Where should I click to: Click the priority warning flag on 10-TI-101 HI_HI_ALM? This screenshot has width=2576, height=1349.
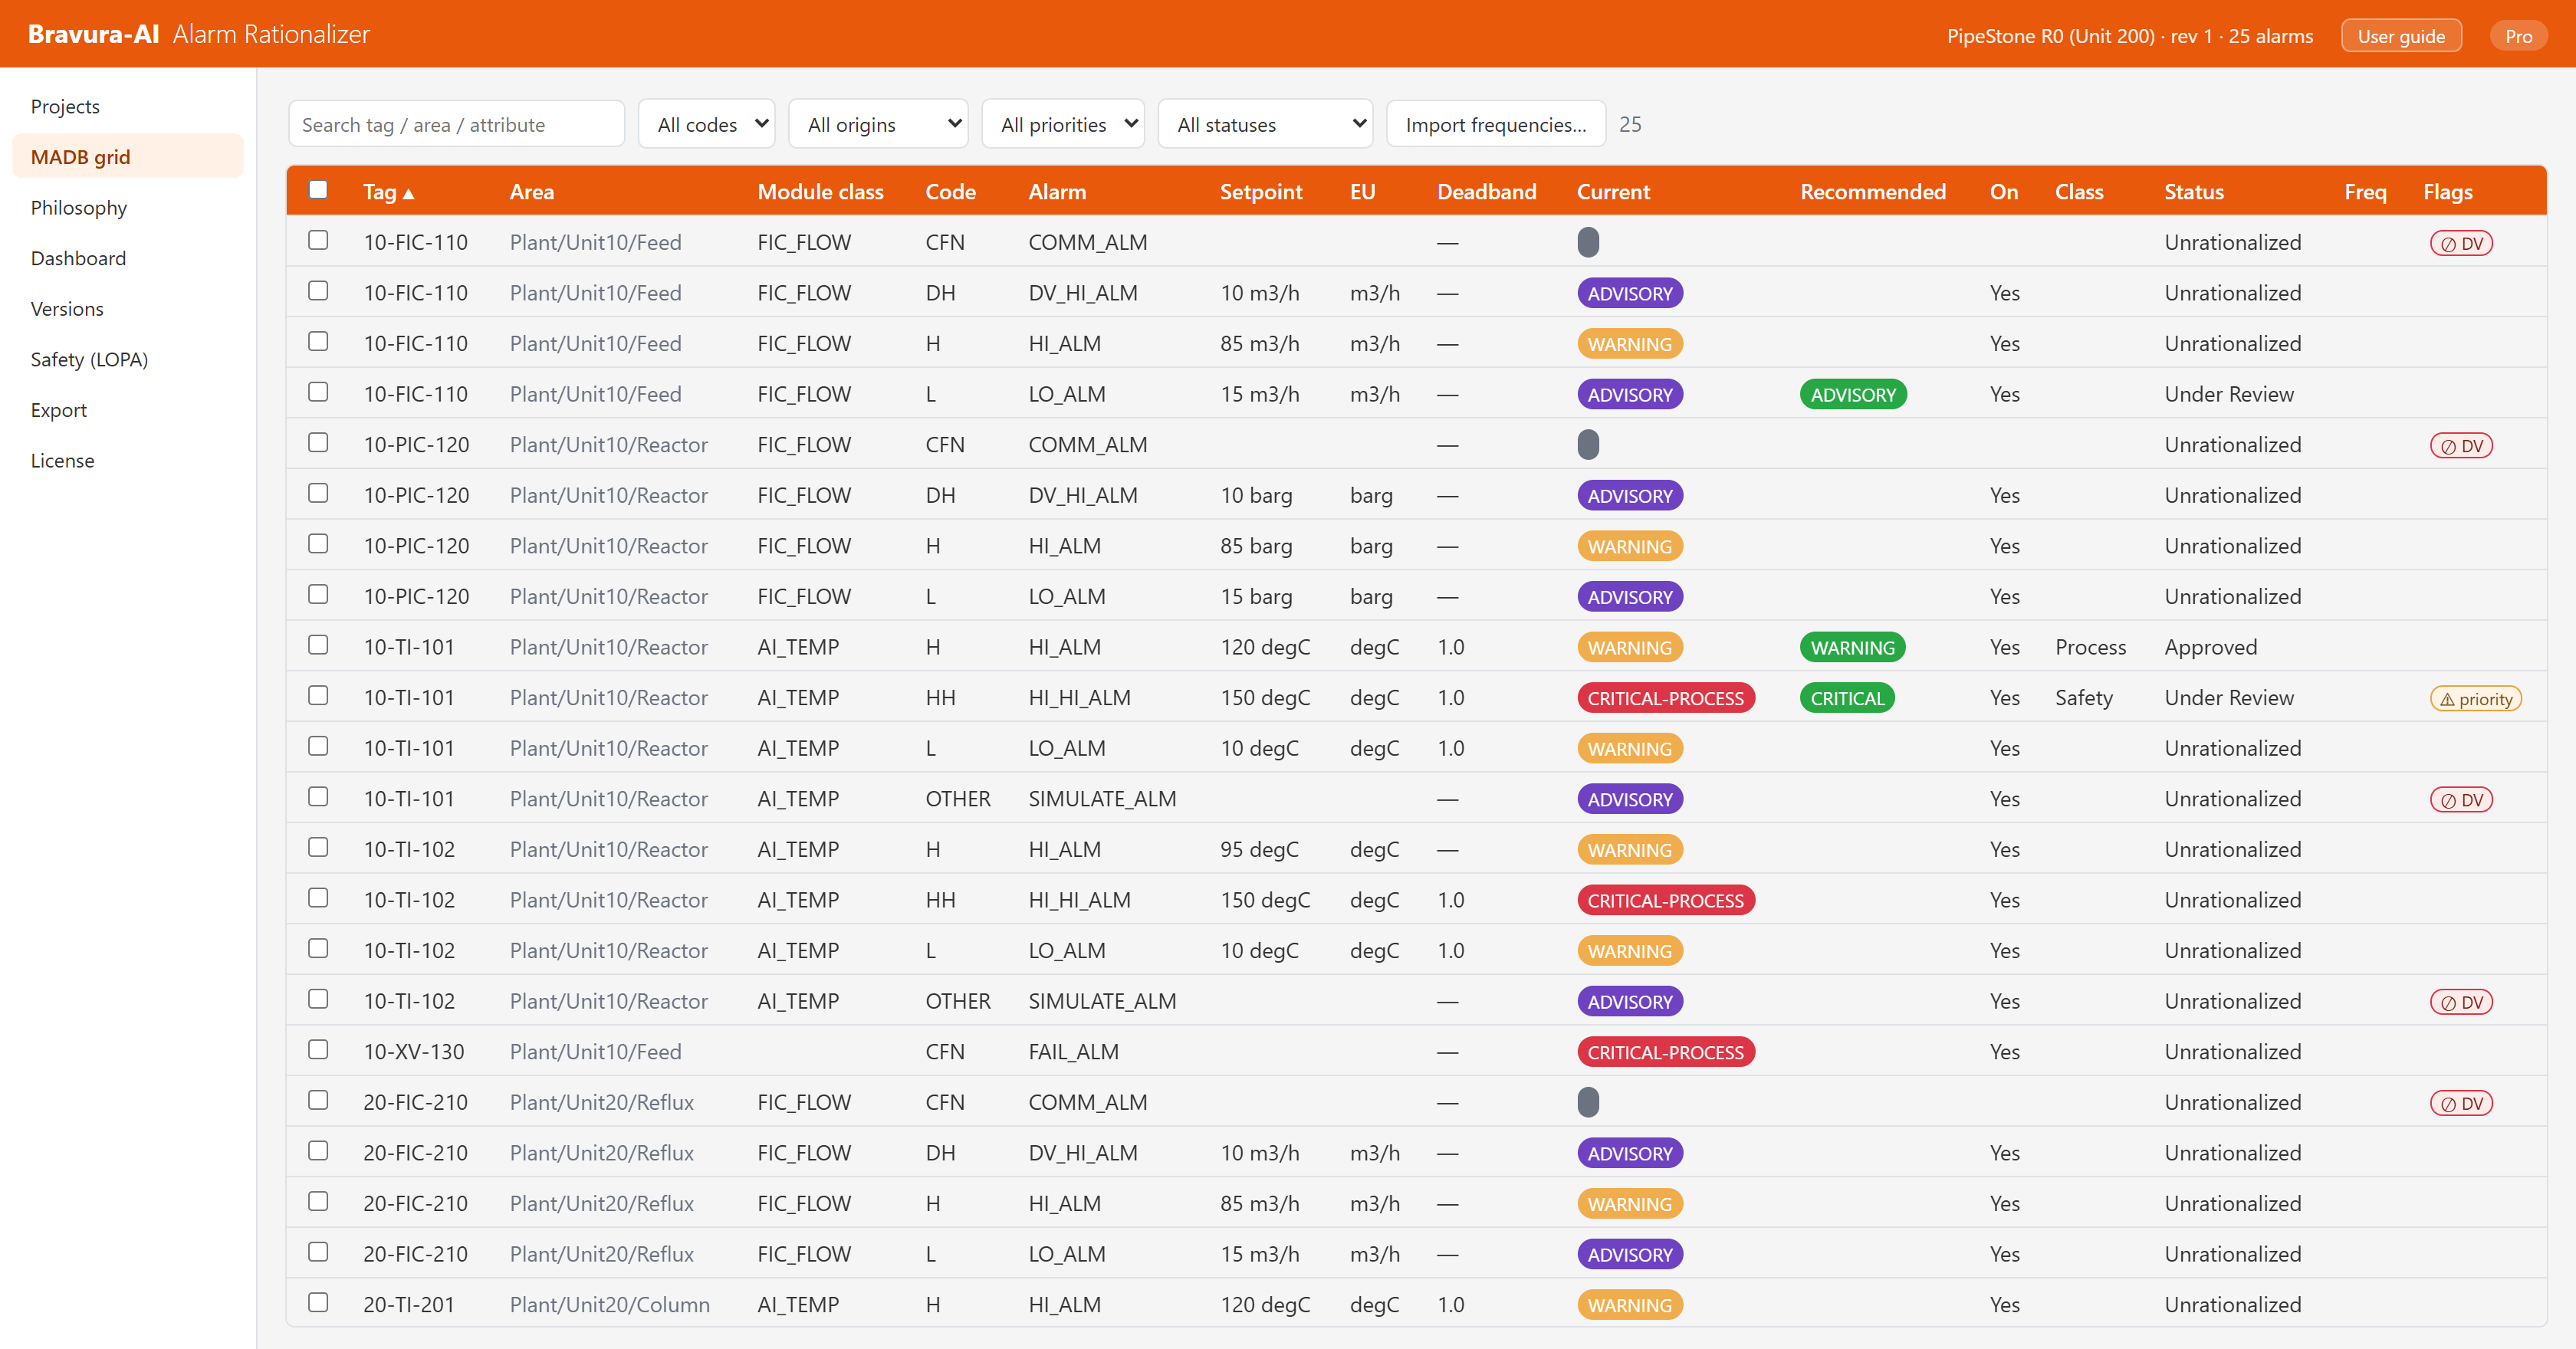(x=2476, y=699)
